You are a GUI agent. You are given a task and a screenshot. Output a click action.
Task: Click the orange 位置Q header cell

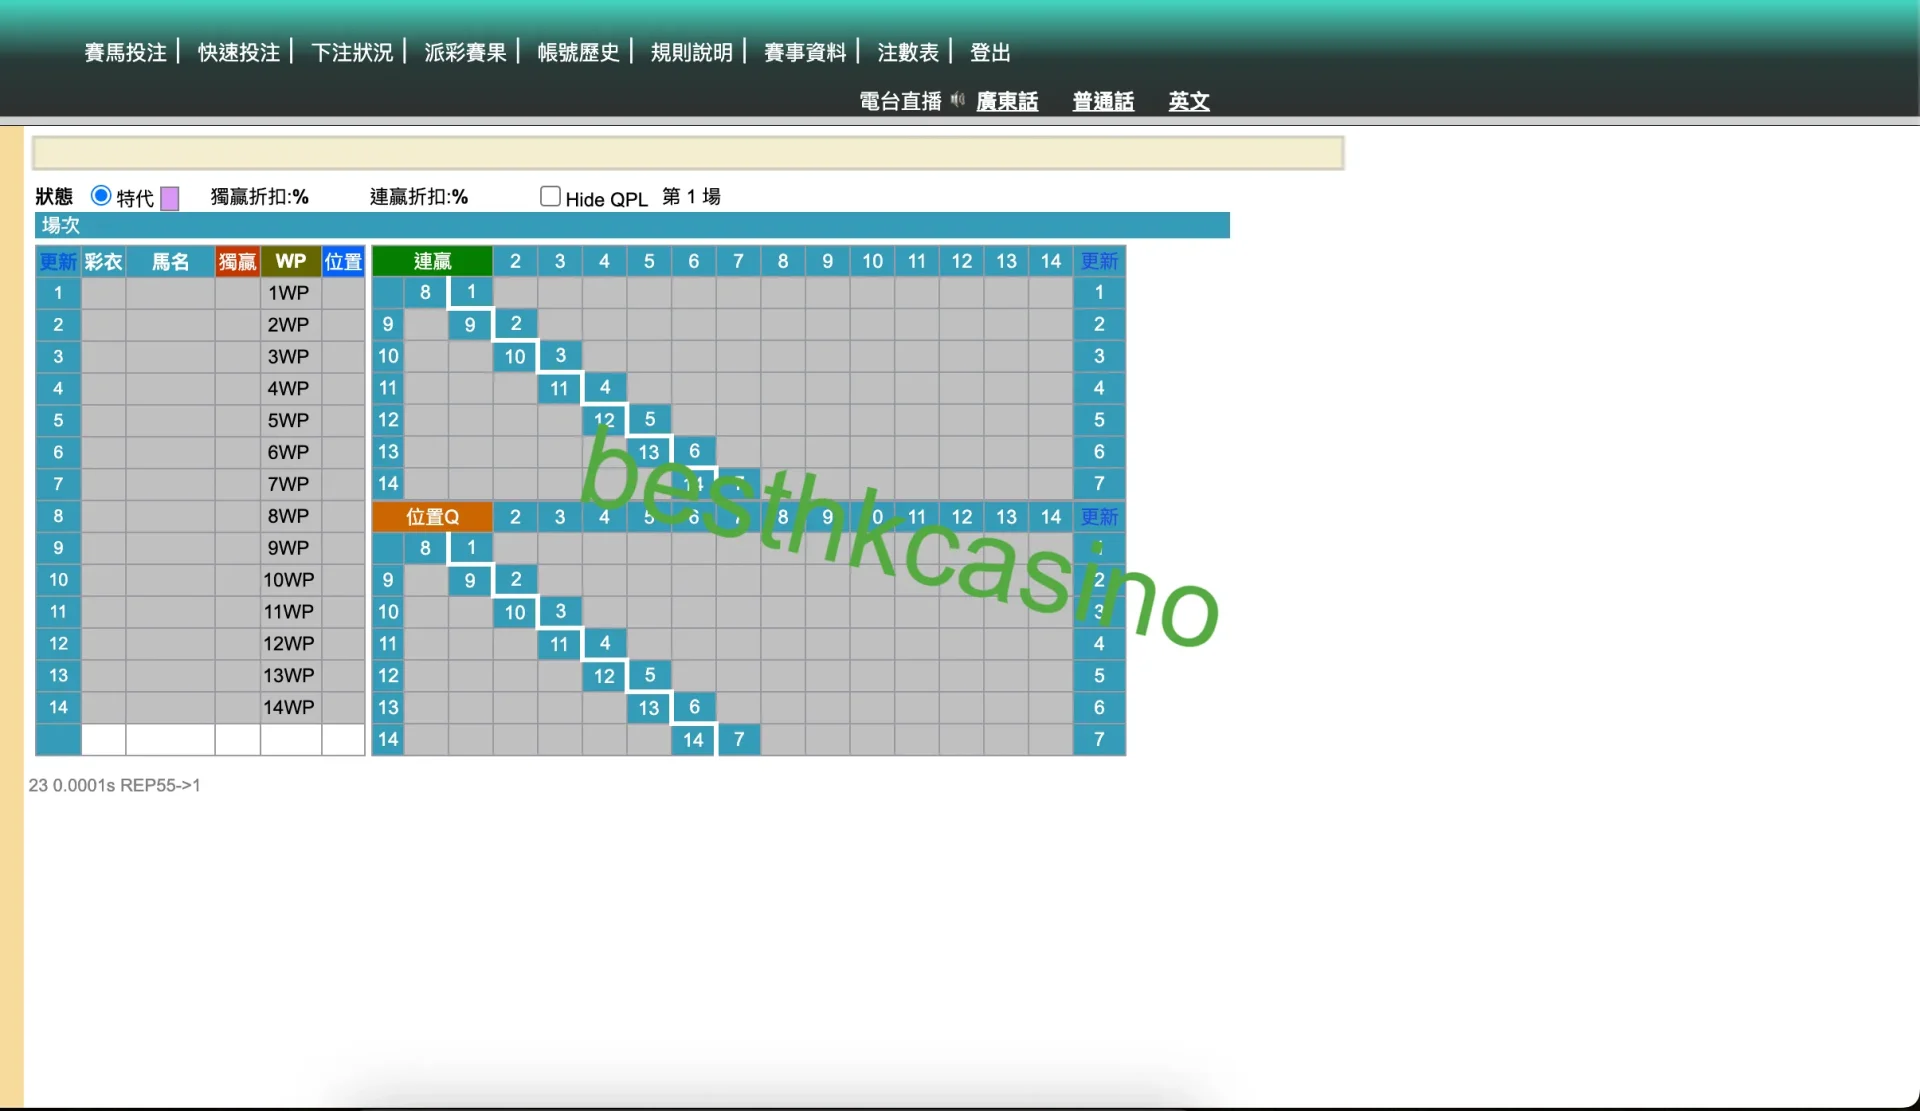[x=432, y=517]
